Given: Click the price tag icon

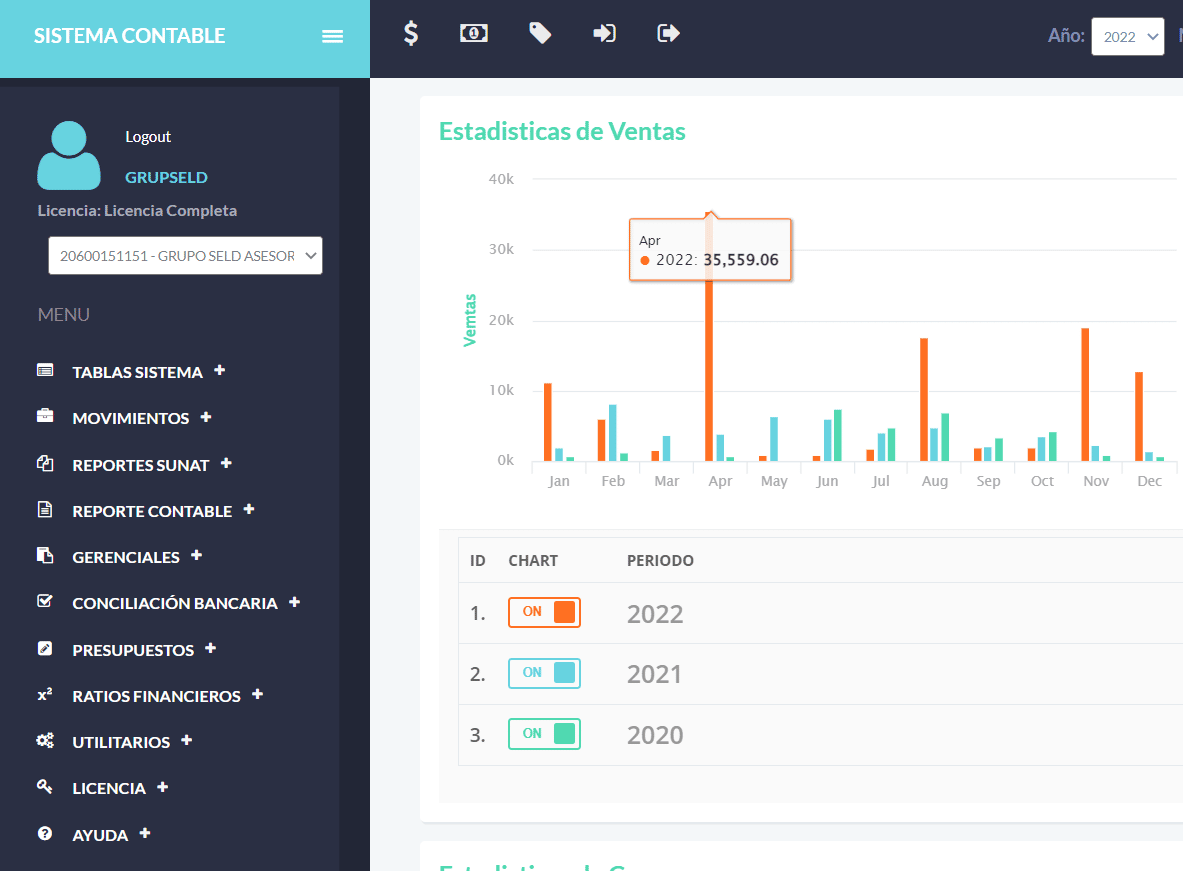Looking at the screenshot, I should click(x=539, y=33).
